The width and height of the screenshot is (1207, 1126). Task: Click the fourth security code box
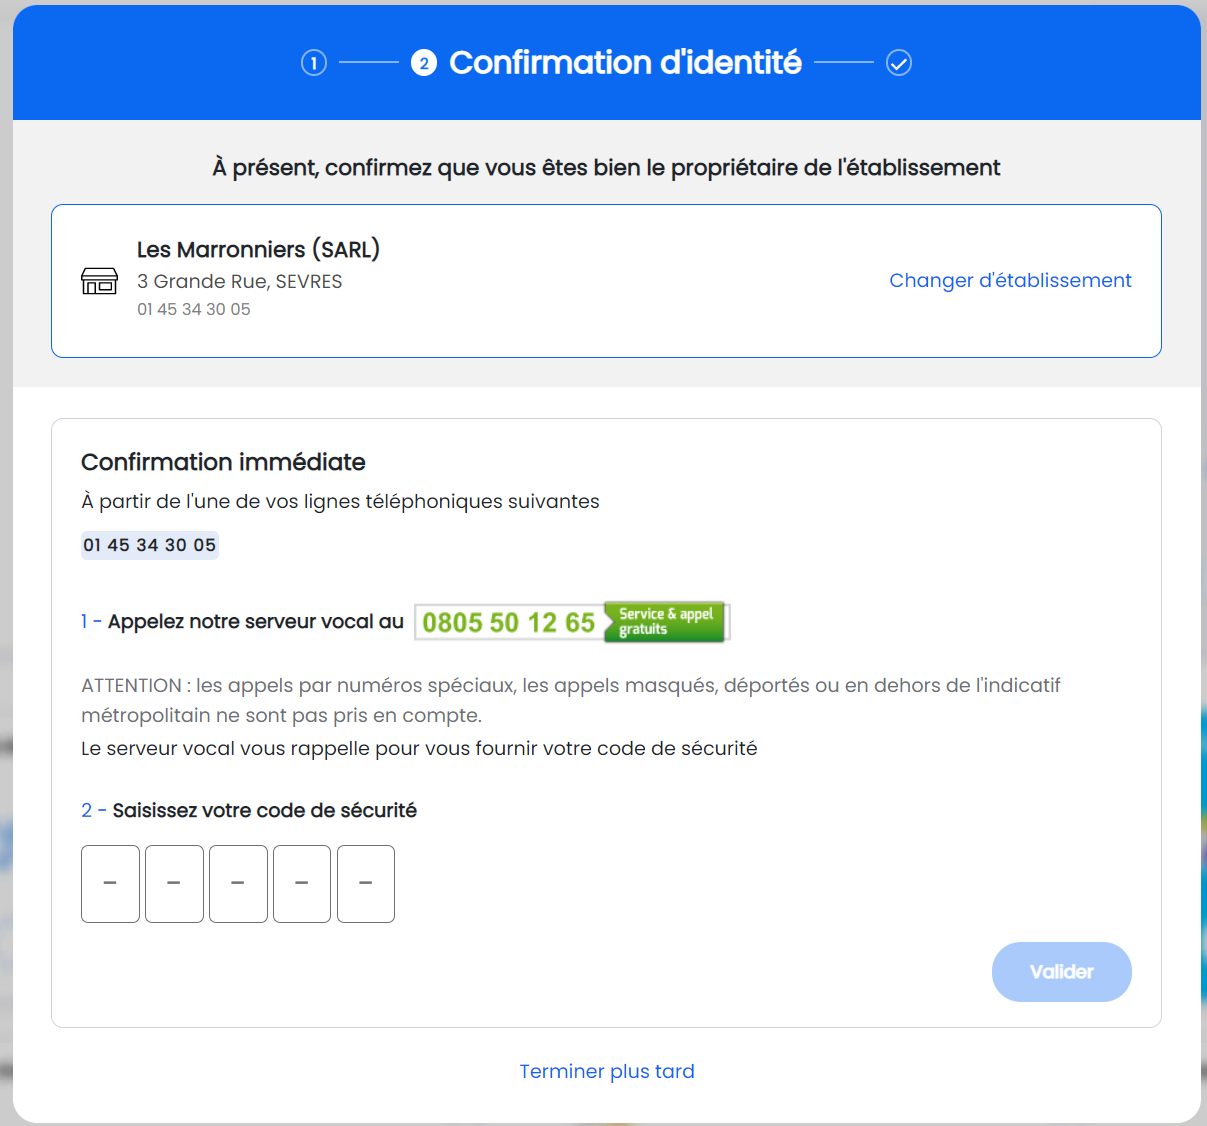pos(302,884)
